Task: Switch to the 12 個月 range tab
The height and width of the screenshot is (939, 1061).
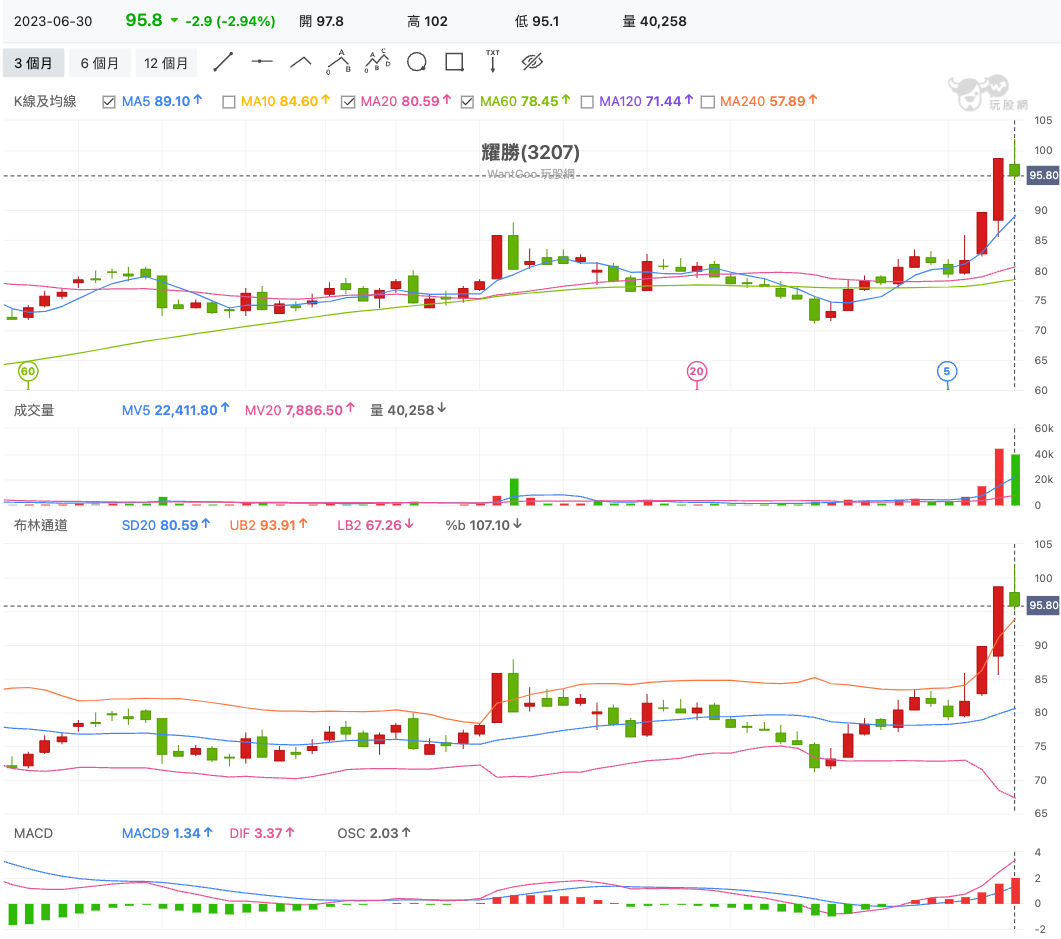Action: pos(166,63)
